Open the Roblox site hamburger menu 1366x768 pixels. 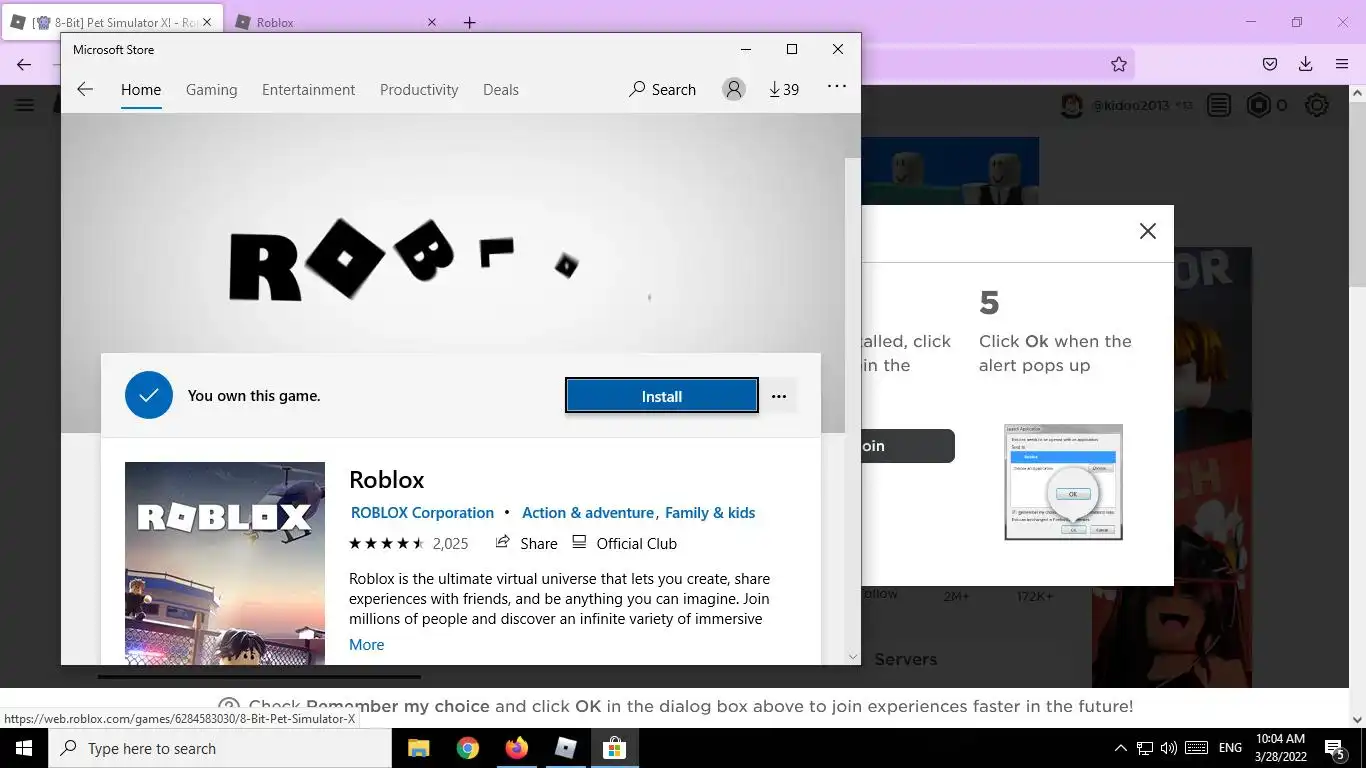(x=25, y=105)
